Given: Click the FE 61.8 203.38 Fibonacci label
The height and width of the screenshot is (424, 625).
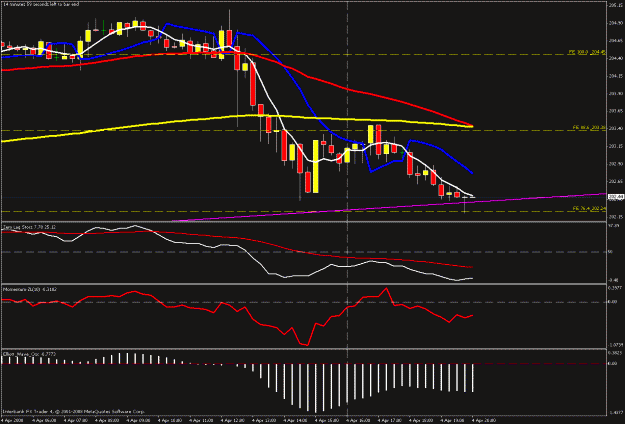Looking at the screenshot, I should 589,128.
